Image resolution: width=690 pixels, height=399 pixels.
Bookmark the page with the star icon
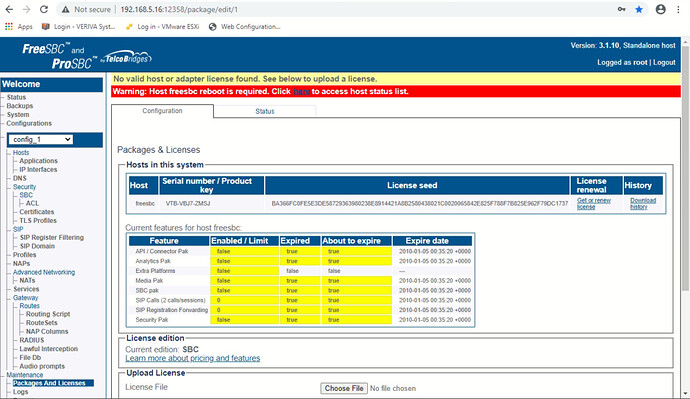639,9
